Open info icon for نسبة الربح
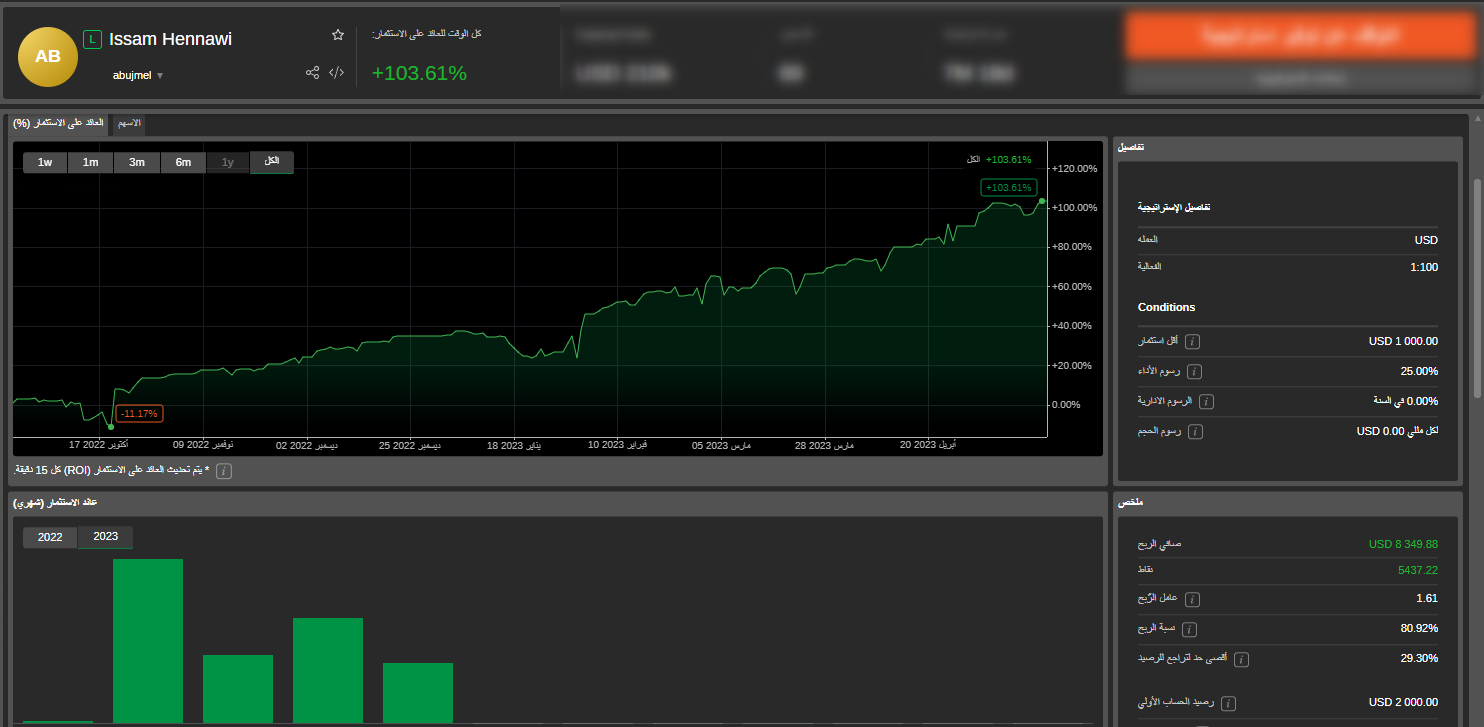 pos(1189,630)
